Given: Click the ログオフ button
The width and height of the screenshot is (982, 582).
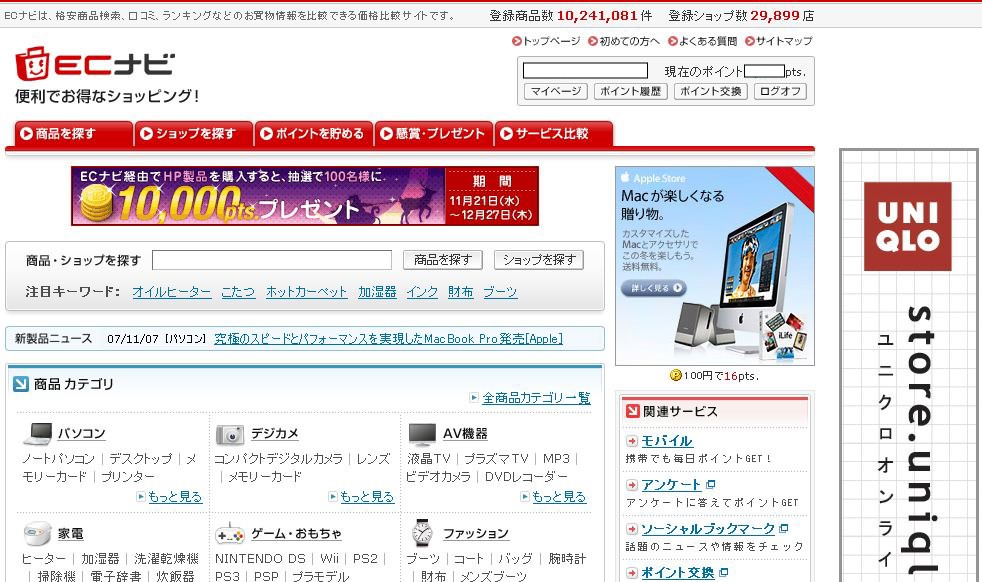Looking at the screenshot, I should pos(780,91).
